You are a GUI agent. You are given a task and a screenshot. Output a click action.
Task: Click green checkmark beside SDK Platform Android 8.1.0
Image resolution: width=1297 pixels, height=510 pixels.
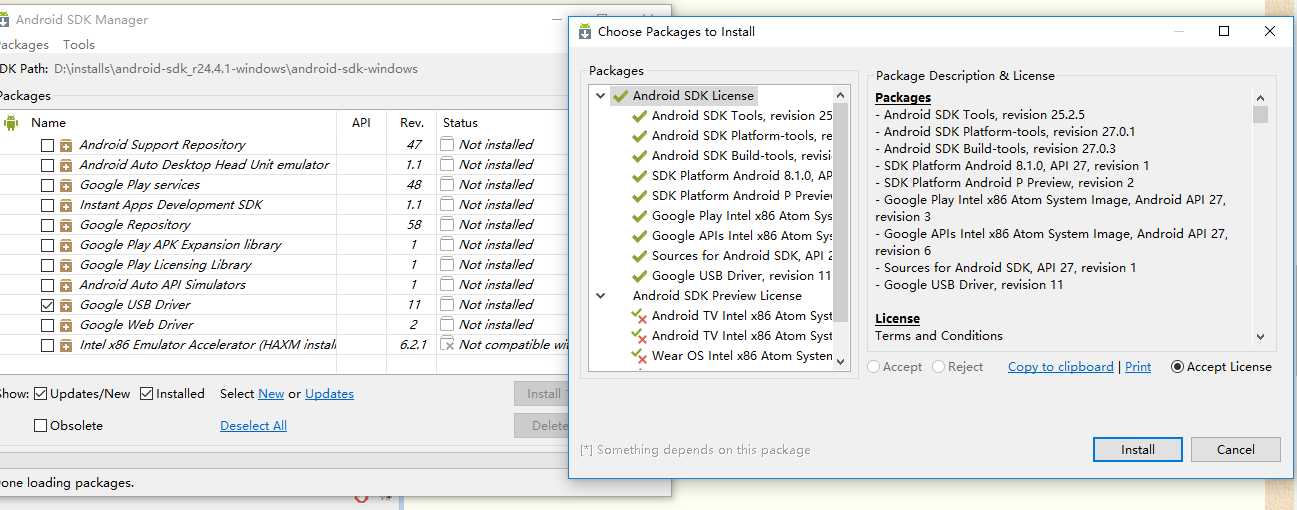639,176
